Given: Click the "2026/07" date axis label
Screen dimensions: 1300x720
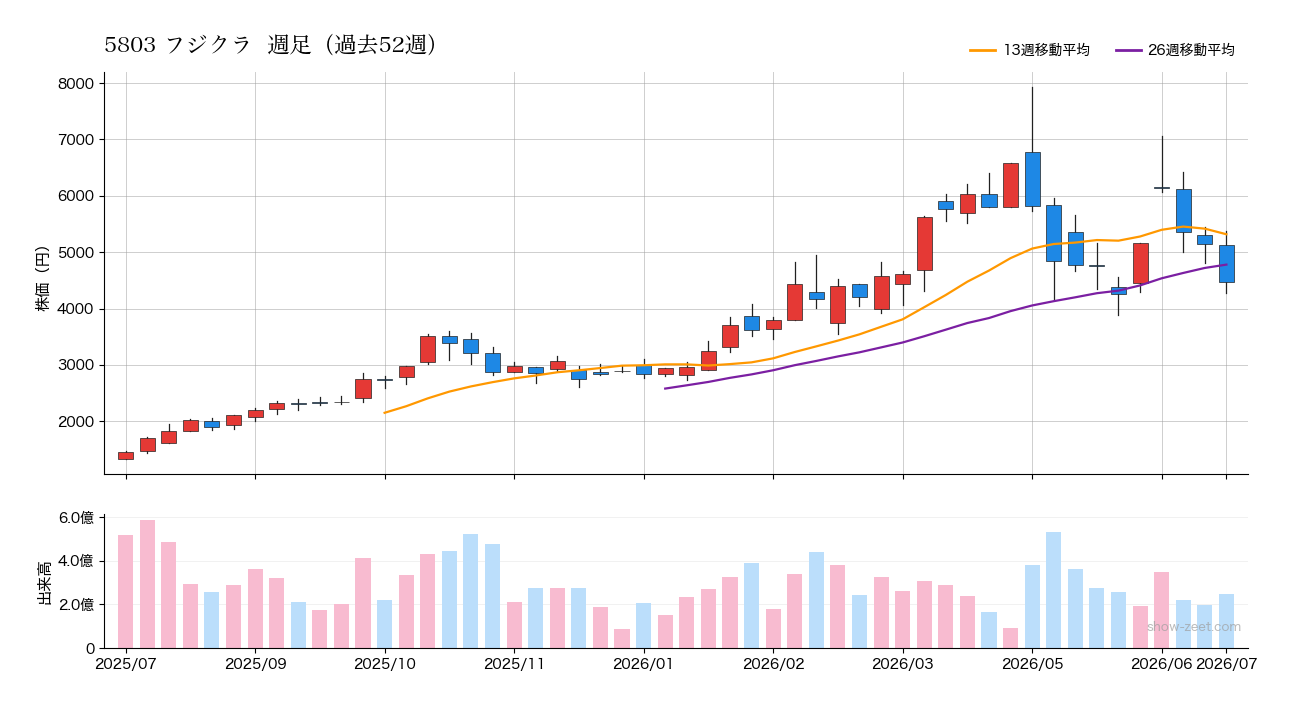Looking at the screenshot, I should [x=1227, y=663].
